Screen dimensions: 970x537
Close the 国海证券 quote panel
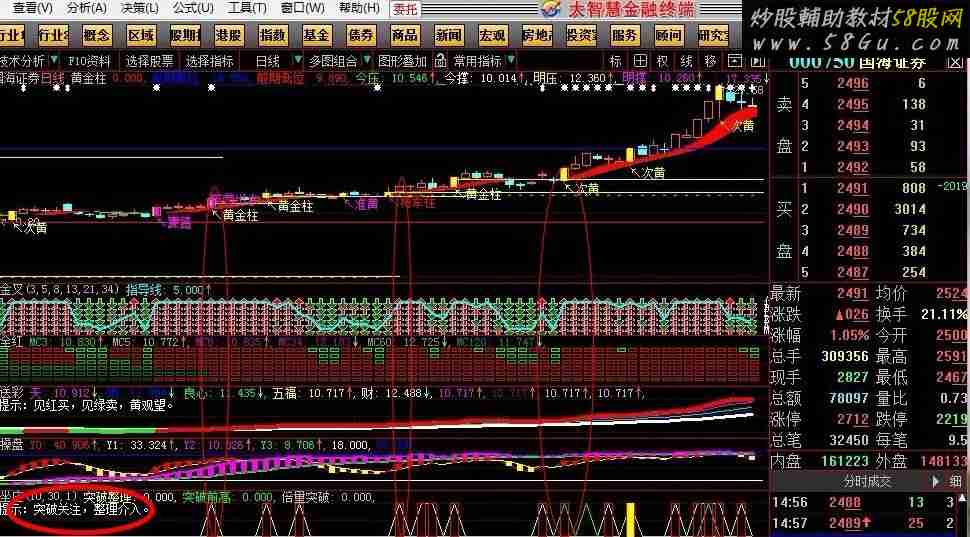tap(956, 62)
